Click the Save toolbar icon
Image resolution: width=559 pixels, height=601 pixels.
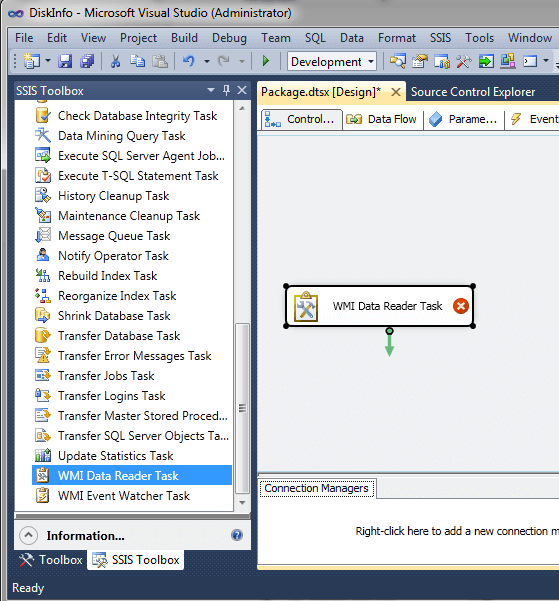coord(65,61)
